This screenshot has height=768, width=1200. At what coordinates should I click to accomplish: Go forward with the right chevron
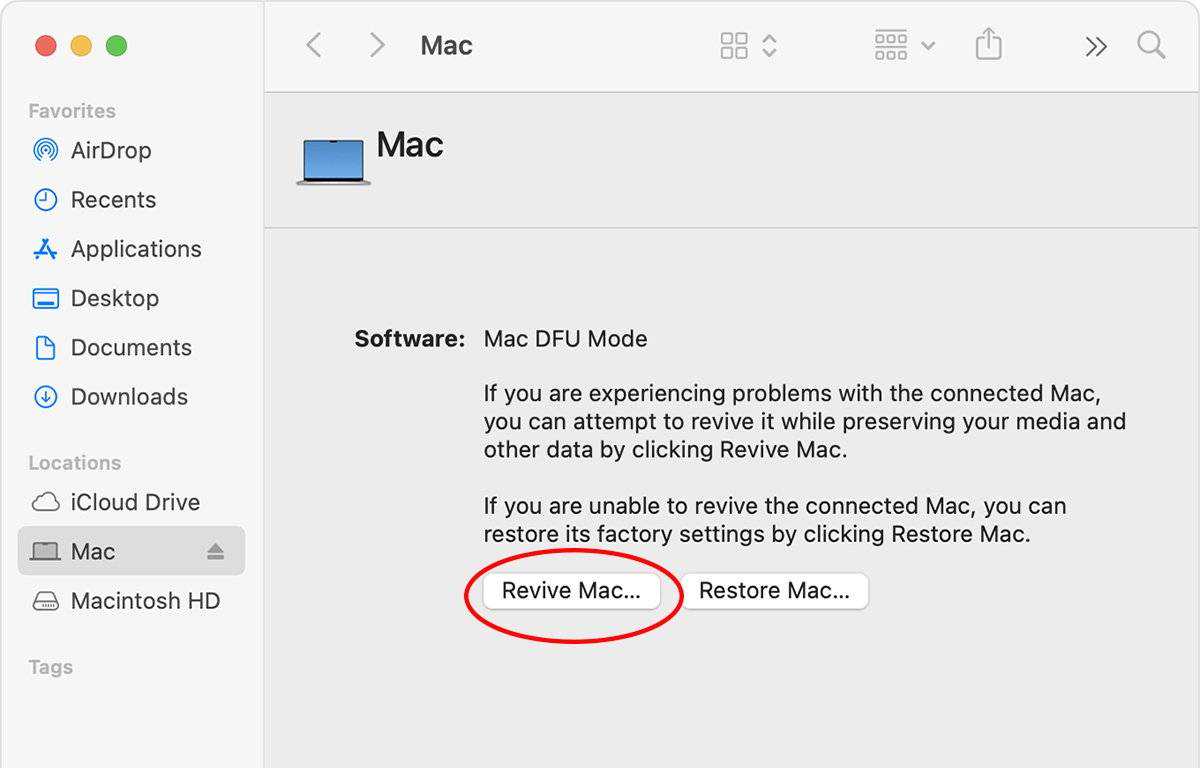(x=377, y=45)
